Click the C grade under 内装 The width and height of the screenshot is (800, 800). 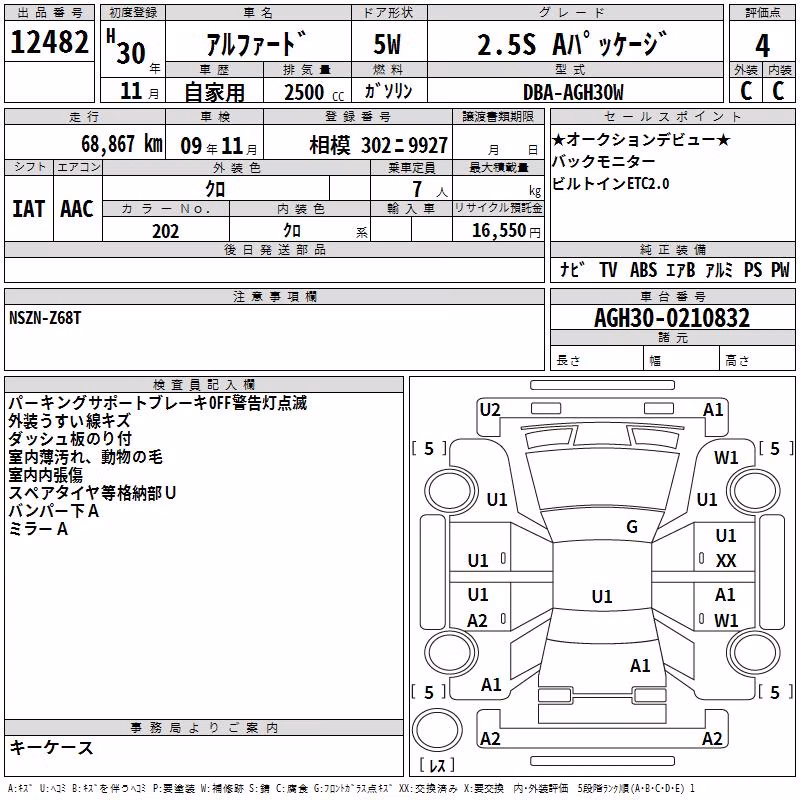point(778,91)
